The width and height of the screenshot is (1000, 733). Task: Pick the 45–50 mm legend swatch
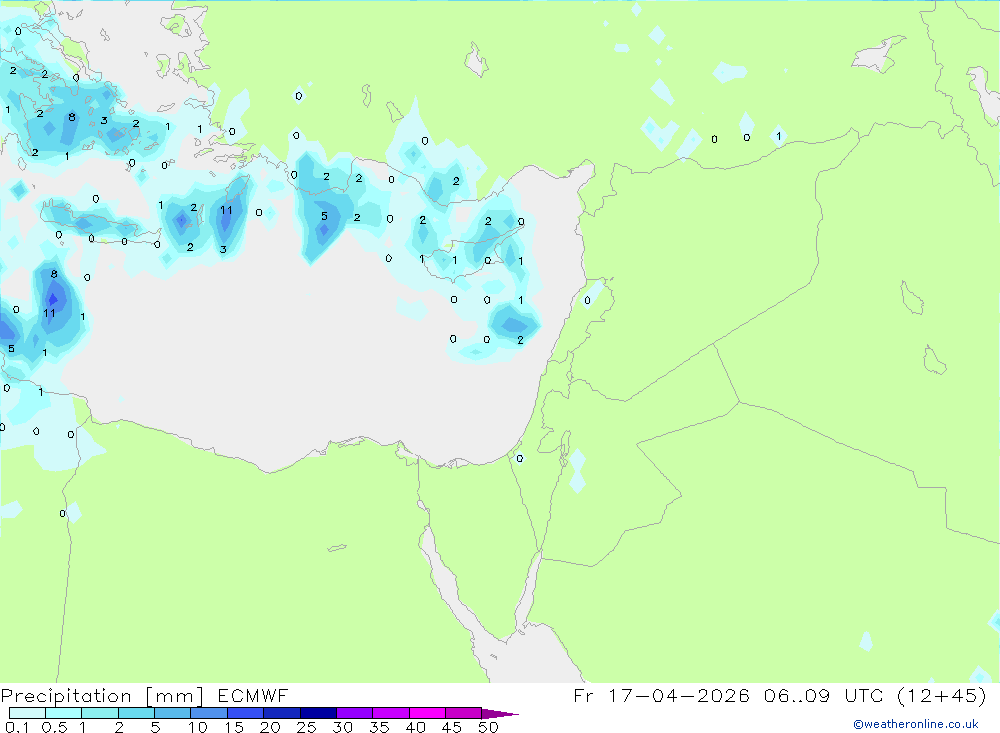tap(464, 713)
